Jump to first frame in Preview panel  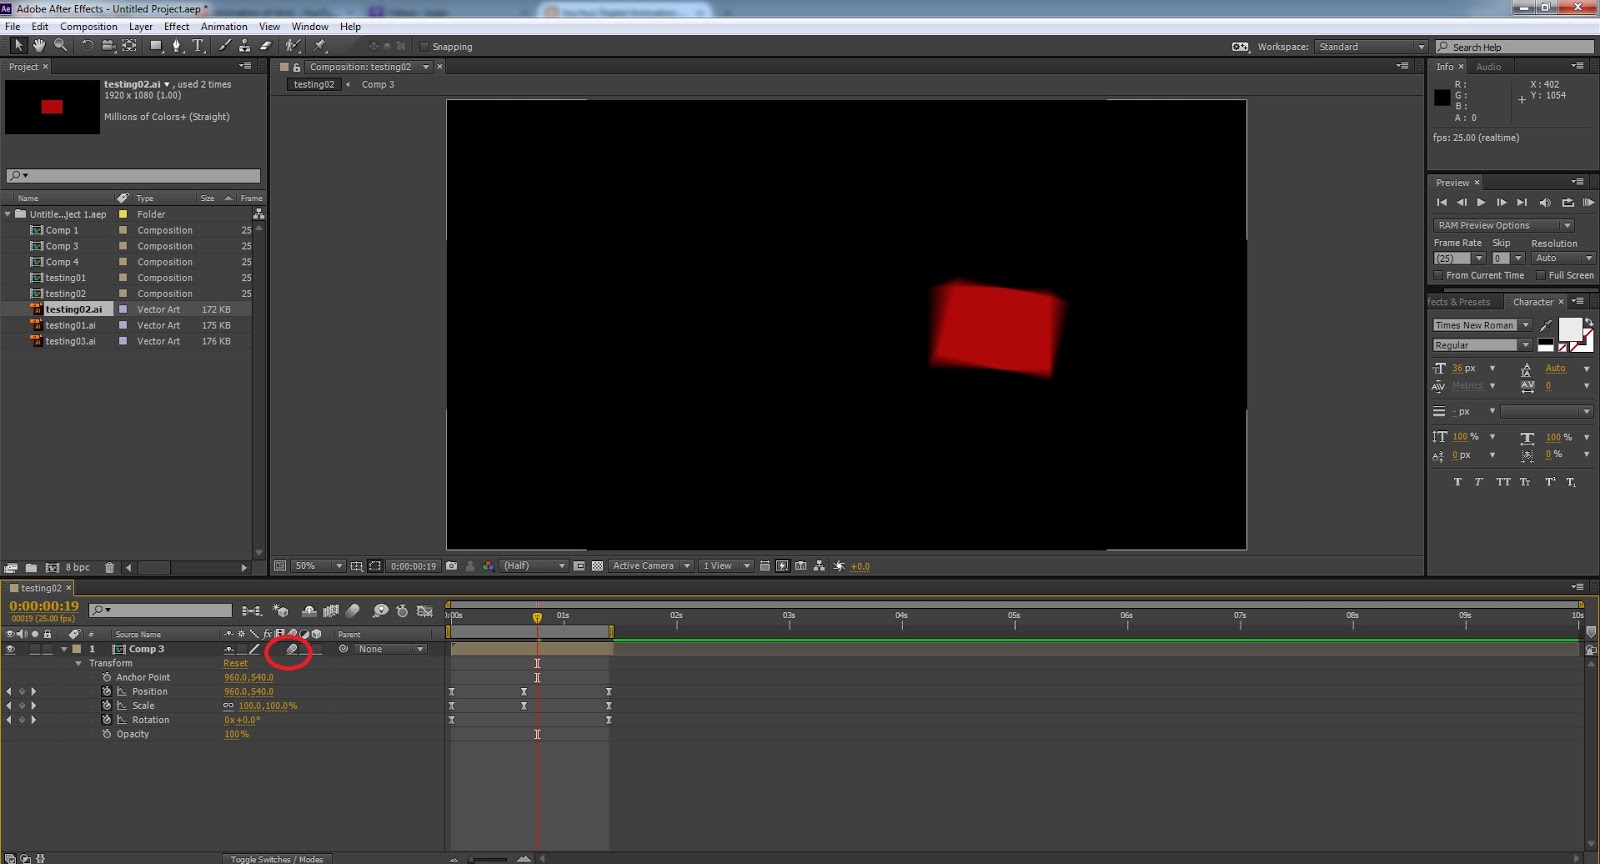coord(1442,203)
